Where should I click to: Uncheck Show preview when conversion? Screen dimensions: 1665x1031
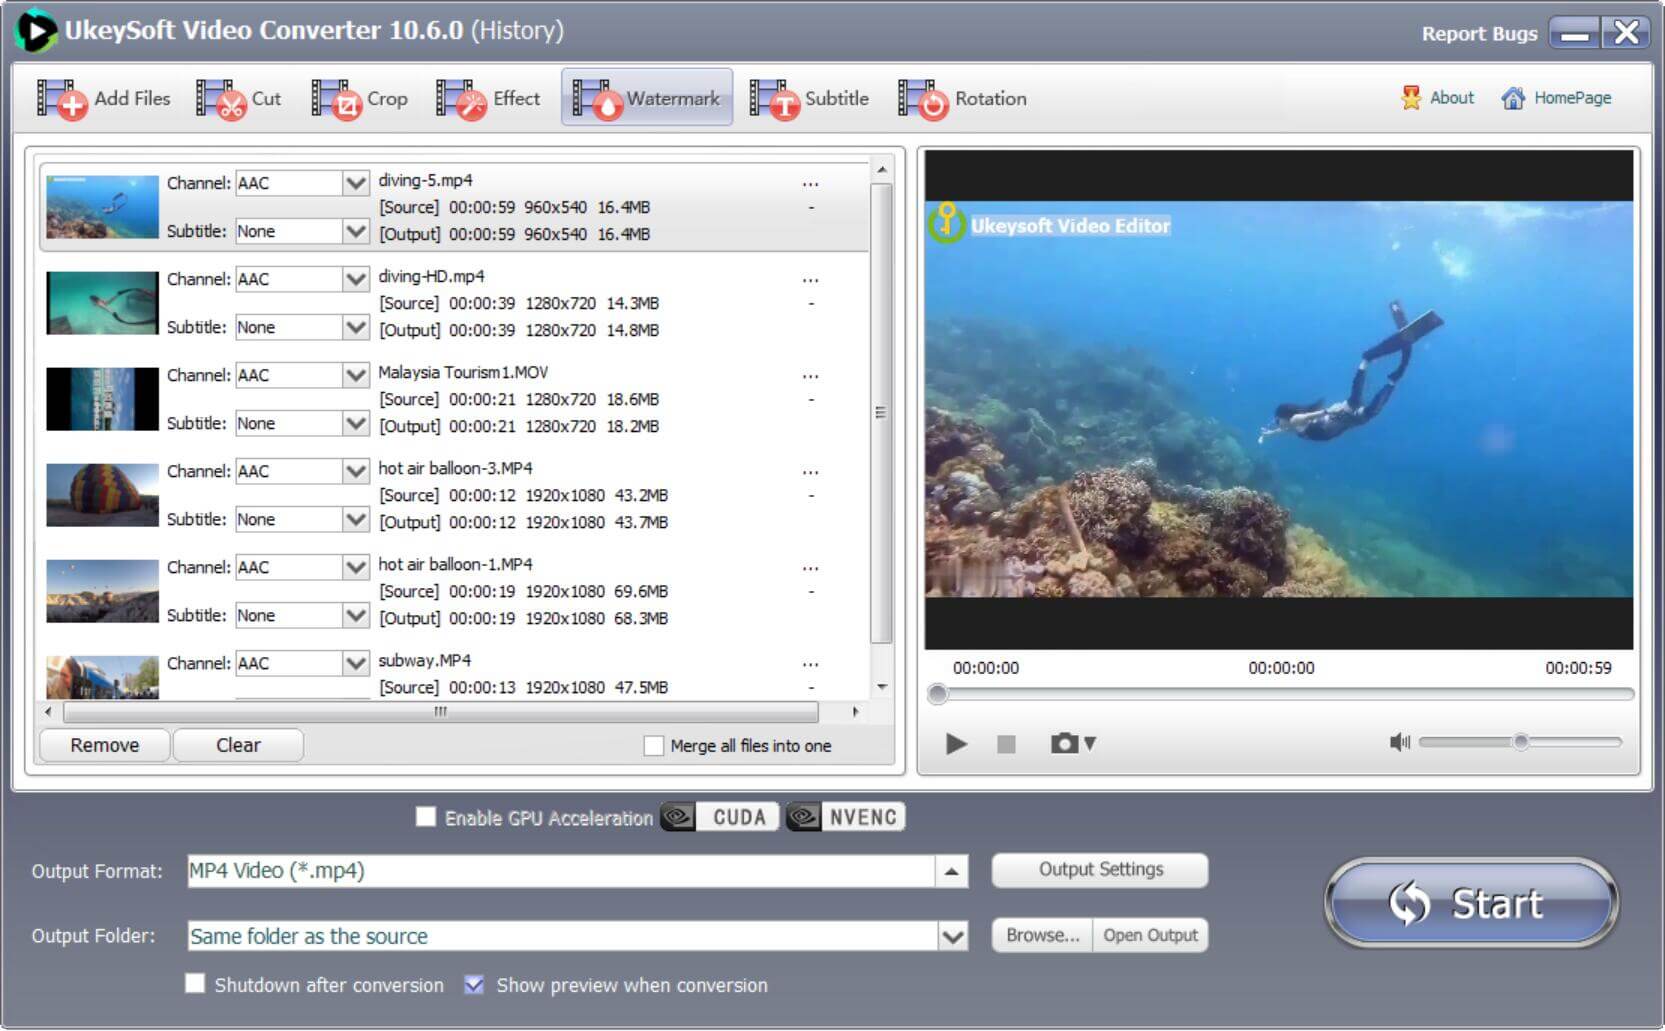tap(474, 985)
